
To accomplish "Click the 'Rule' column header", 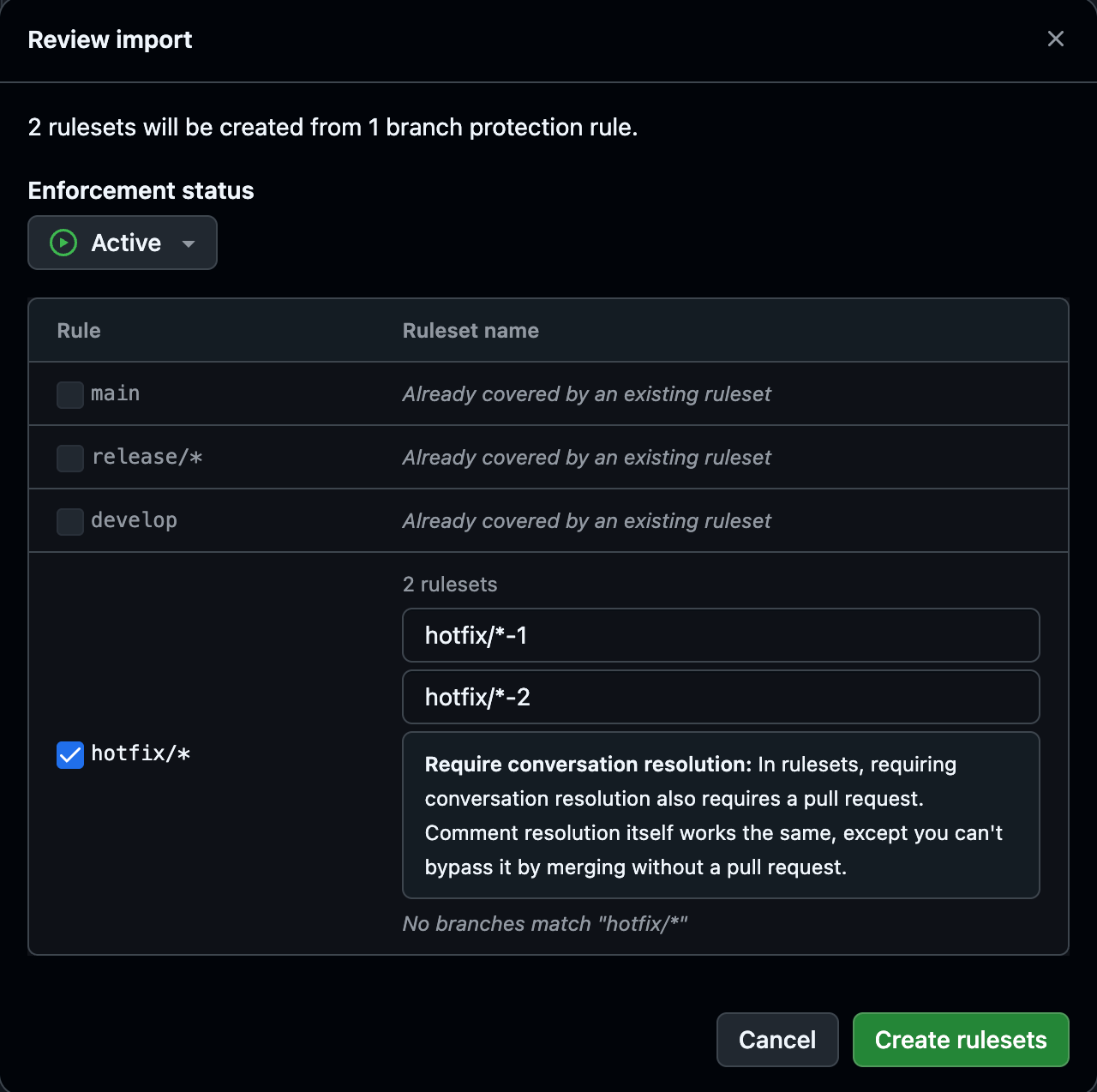I will 78,331.
